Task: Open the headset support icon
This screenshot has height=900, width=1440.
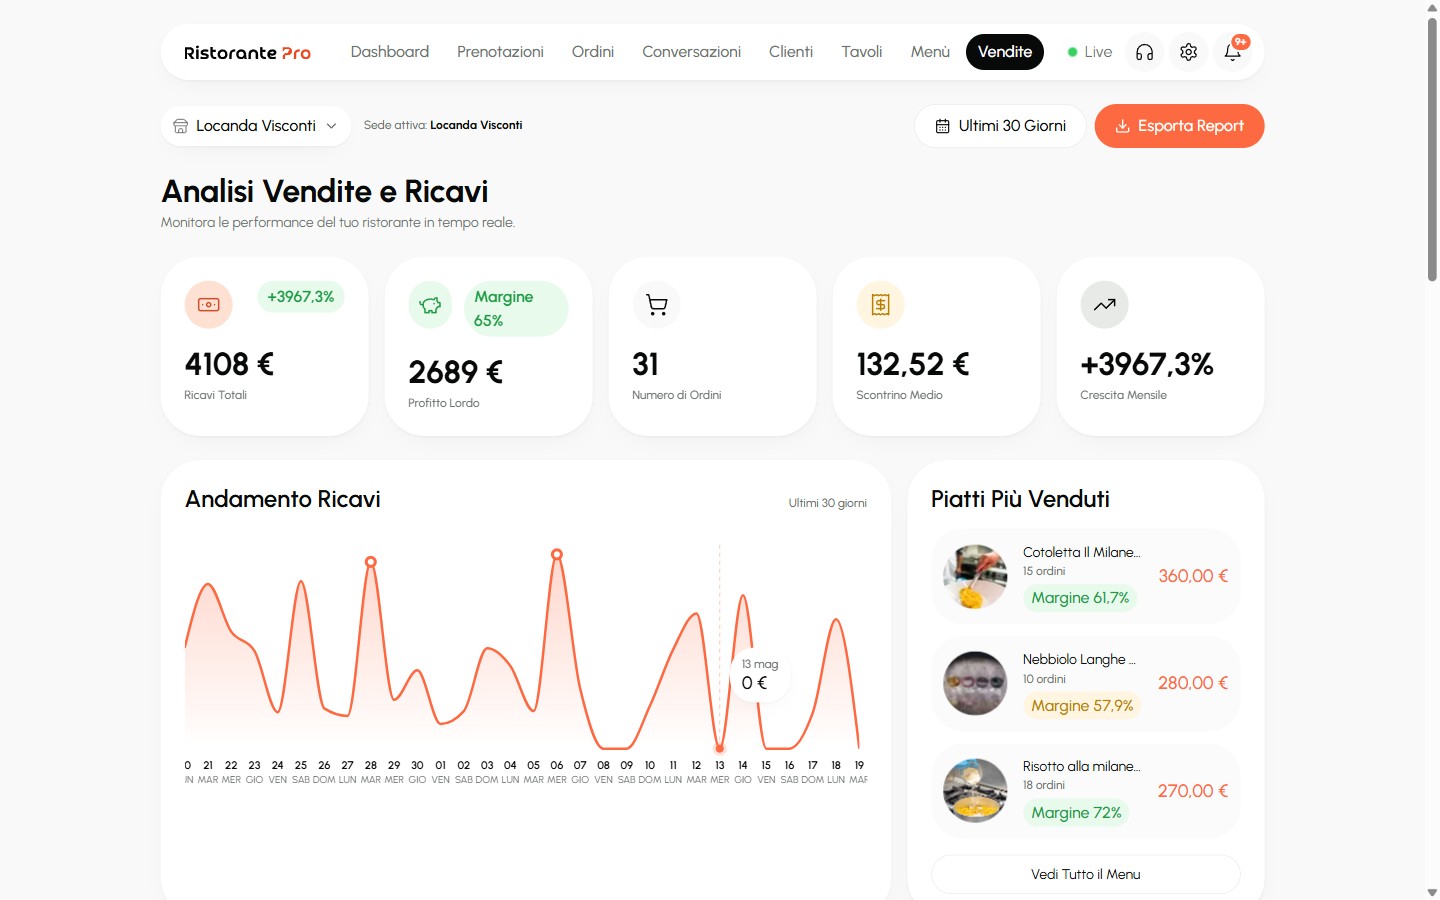Action: coord(1144,52)
